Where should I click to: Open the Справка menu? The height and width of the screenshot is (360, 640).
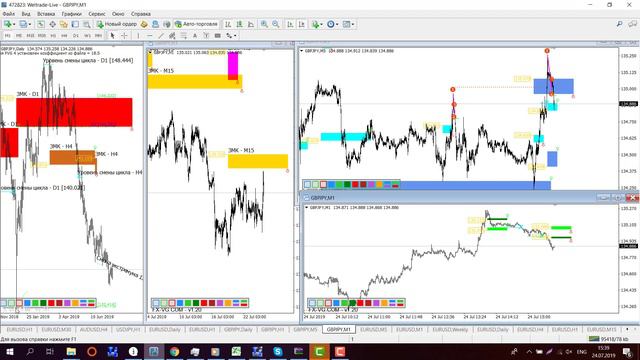[141, 14]
